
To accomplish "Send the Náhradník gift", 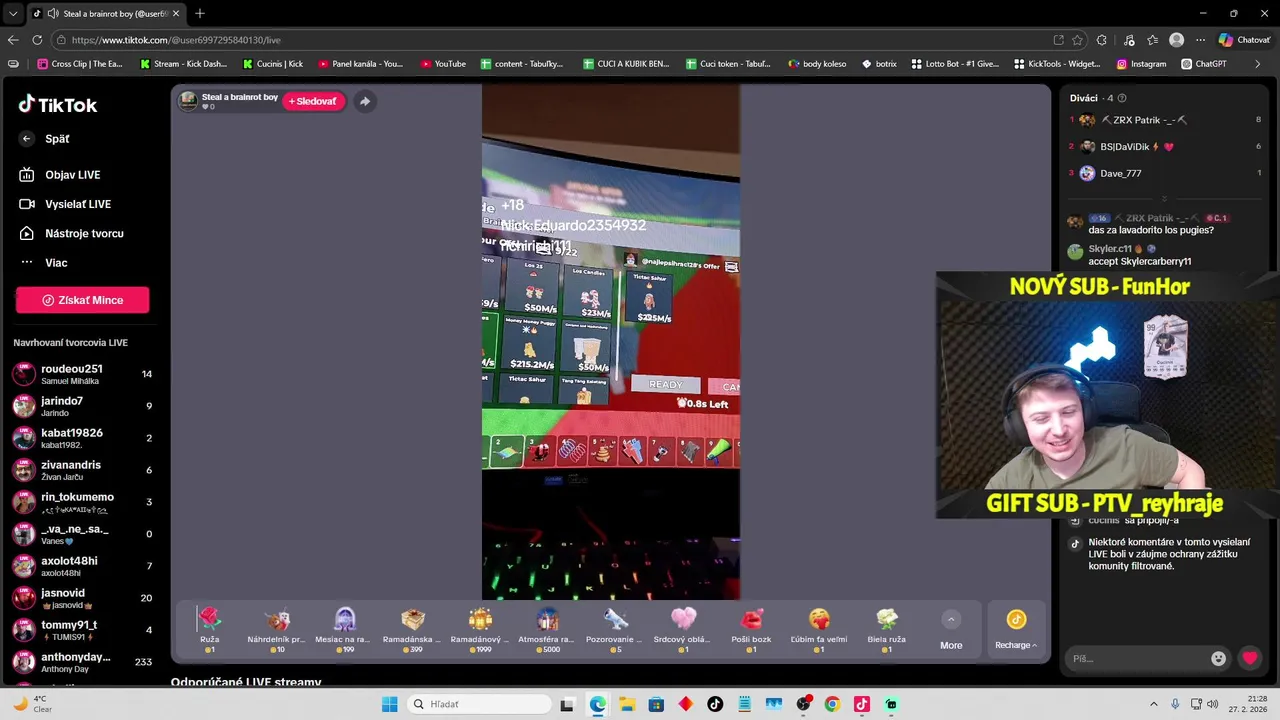I will click(x=277, y=630).
